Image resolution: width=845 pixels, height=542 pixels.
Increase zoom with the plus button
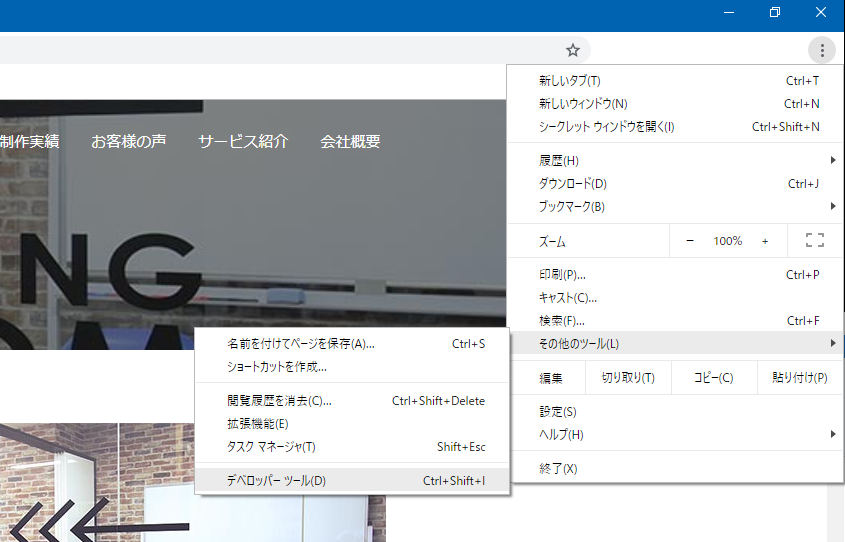click(765, 241)
